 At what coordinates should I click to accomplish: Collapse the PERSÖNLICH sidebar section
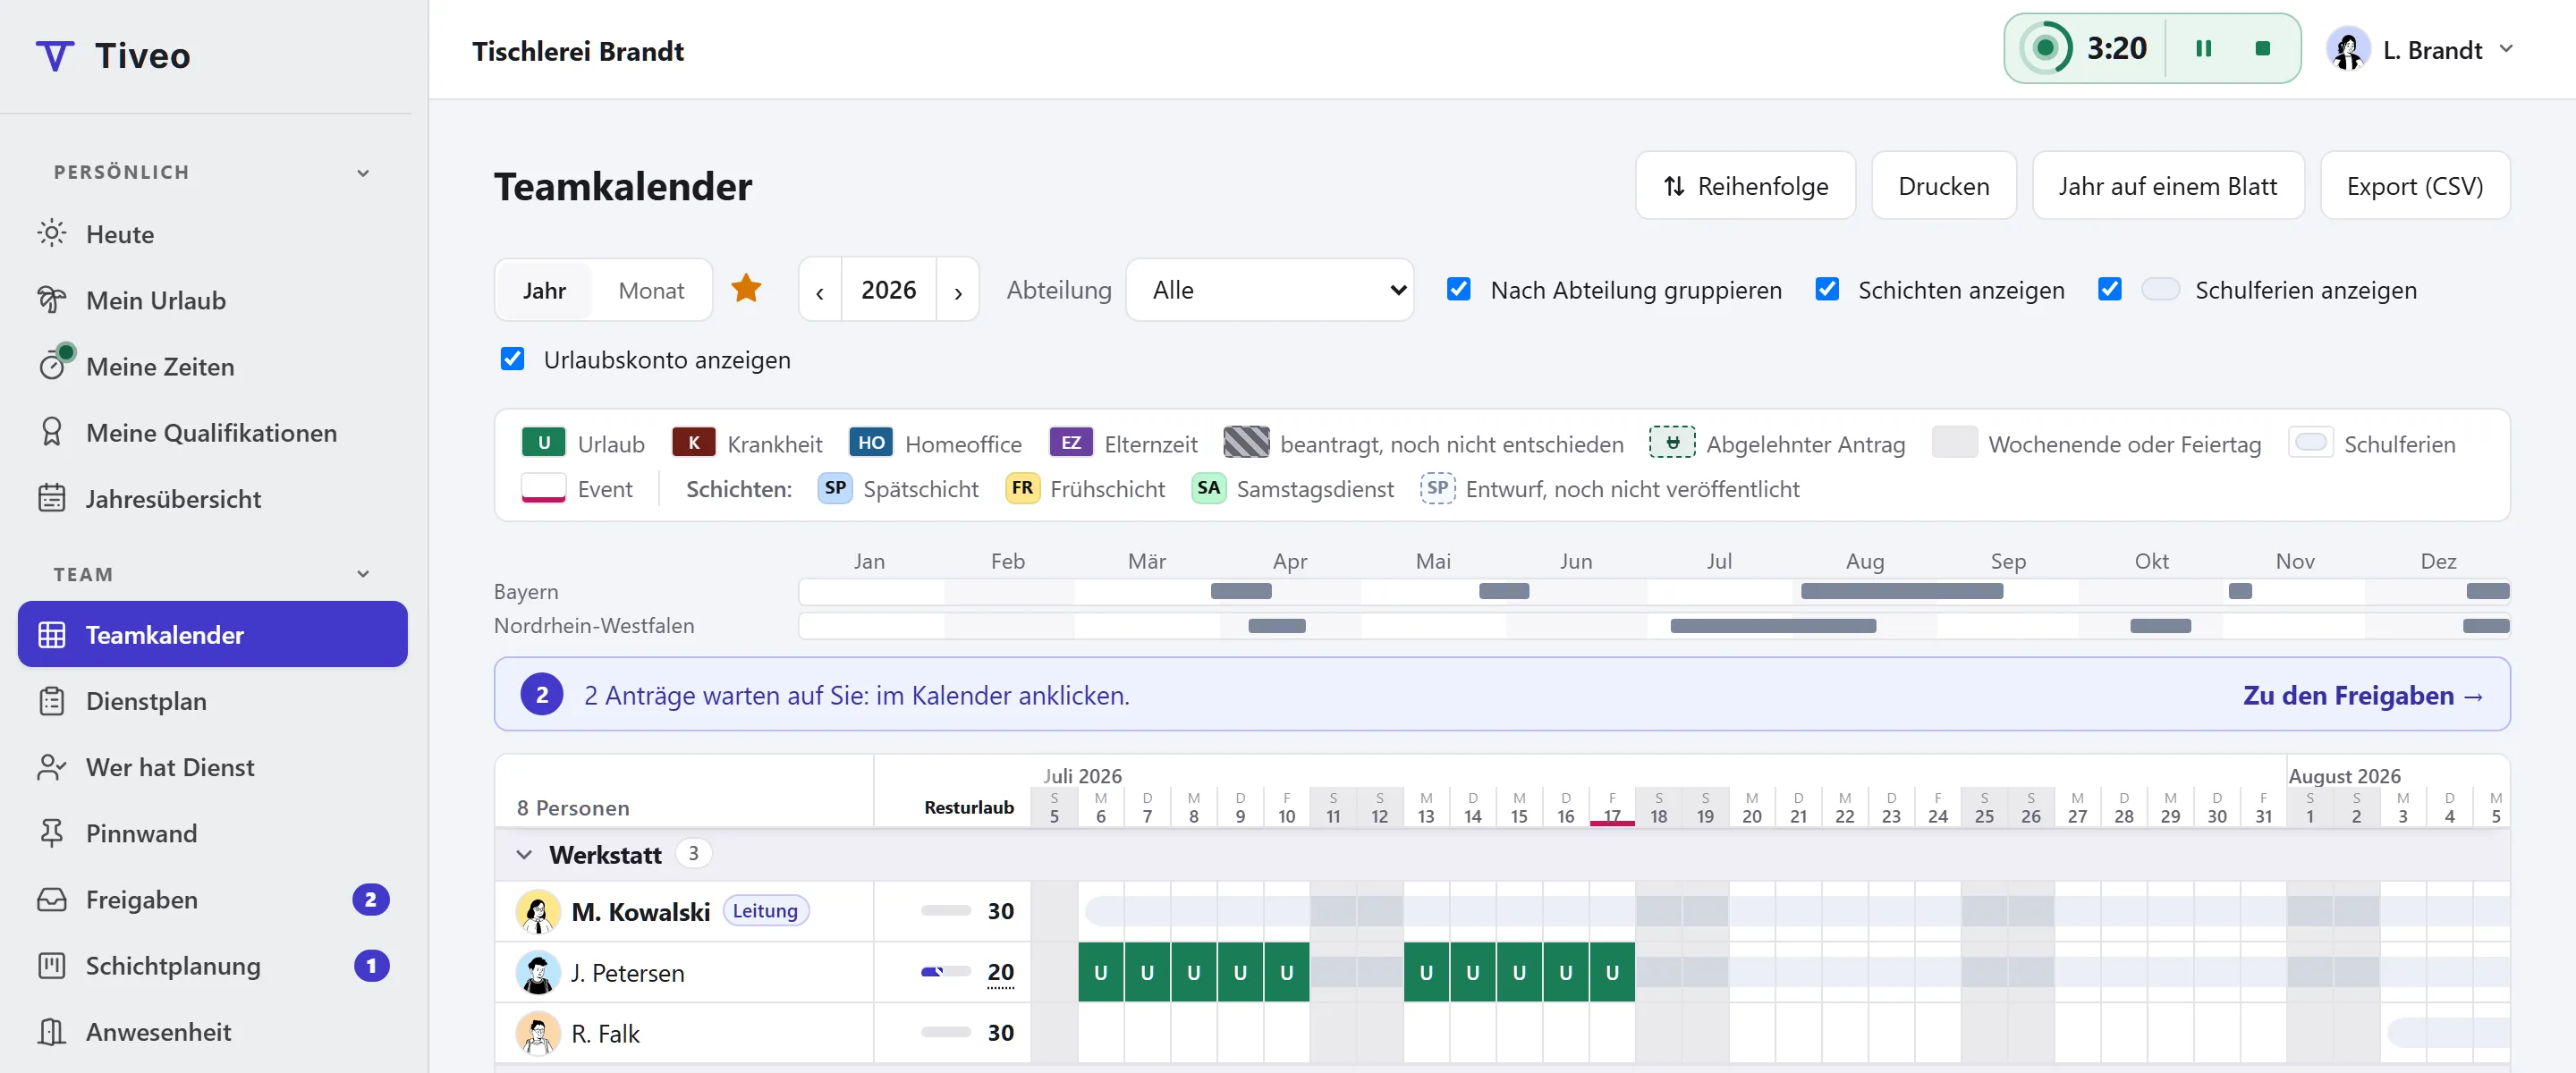[363, 173]
